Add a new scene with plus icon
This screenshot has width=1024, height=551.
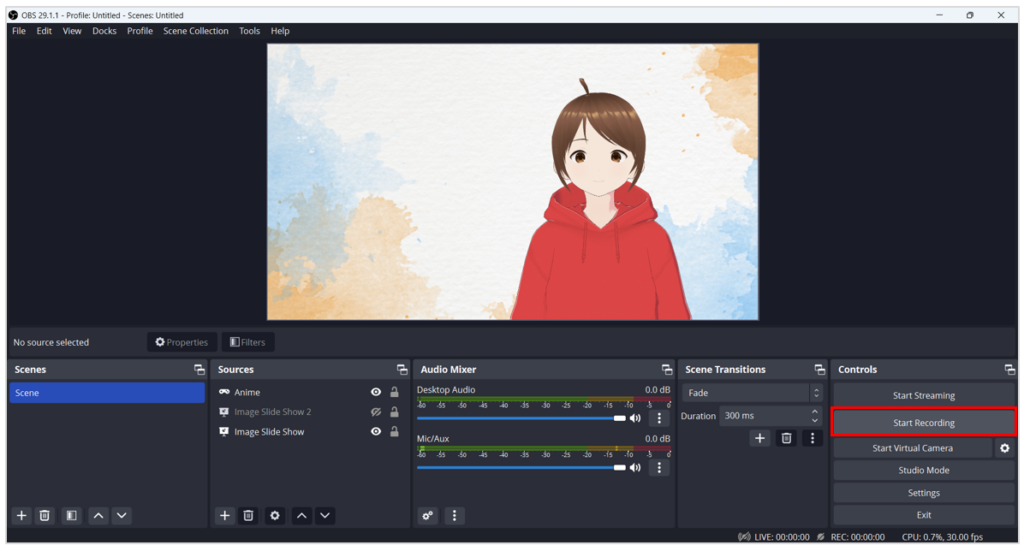(21, 515)
